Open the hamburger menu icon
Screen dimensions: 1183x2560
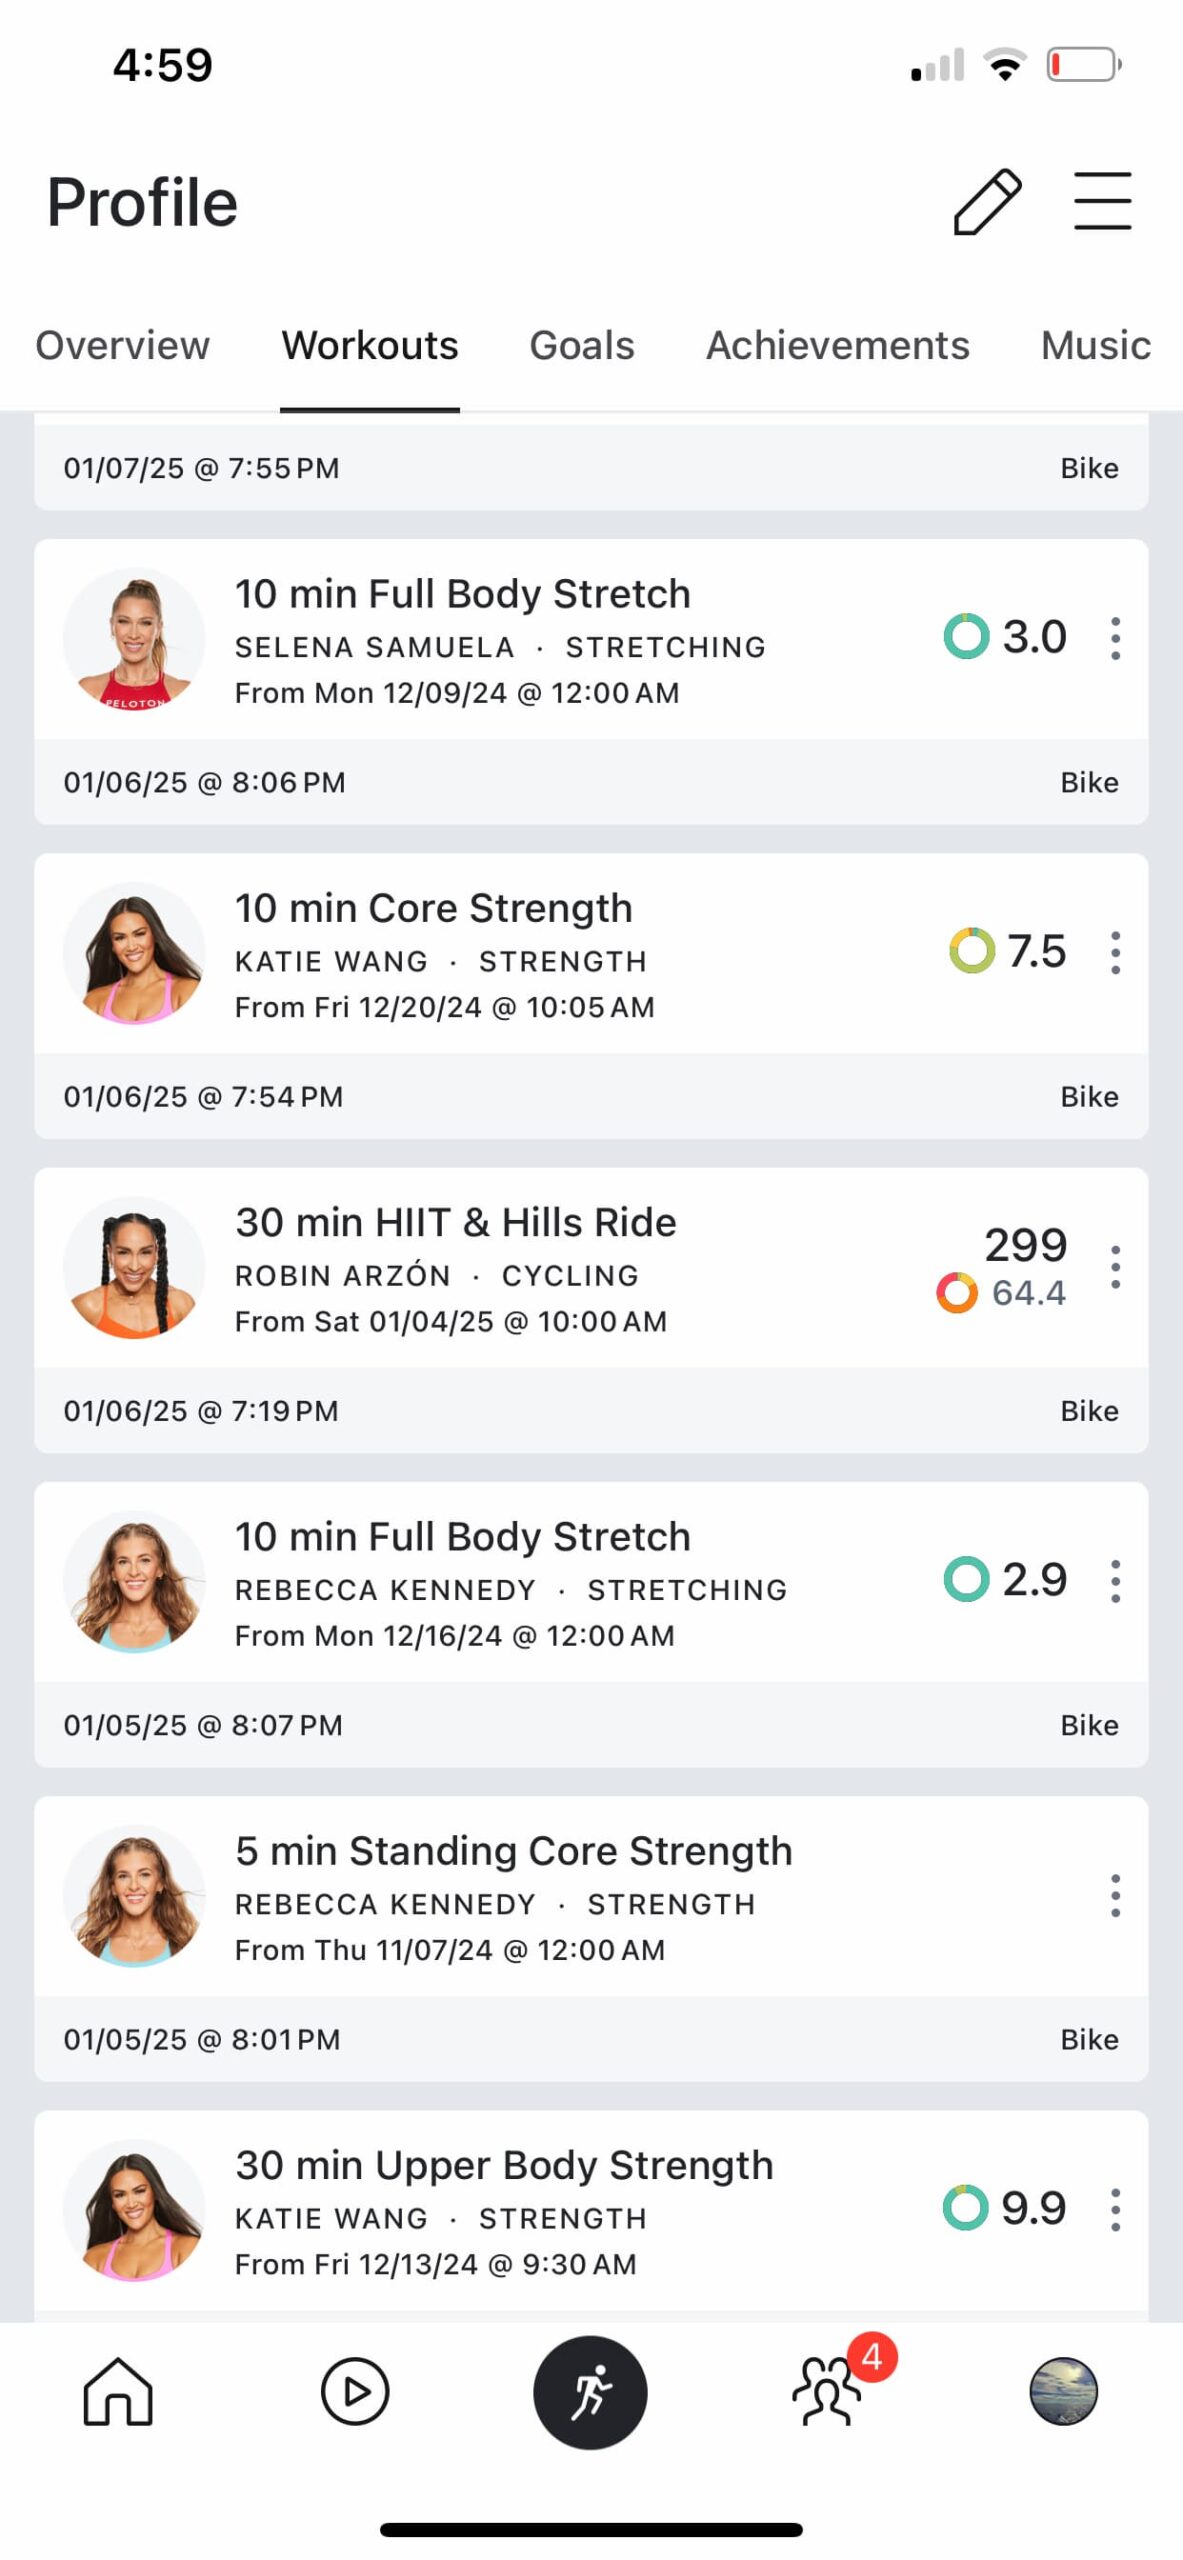pos(1102,201)
